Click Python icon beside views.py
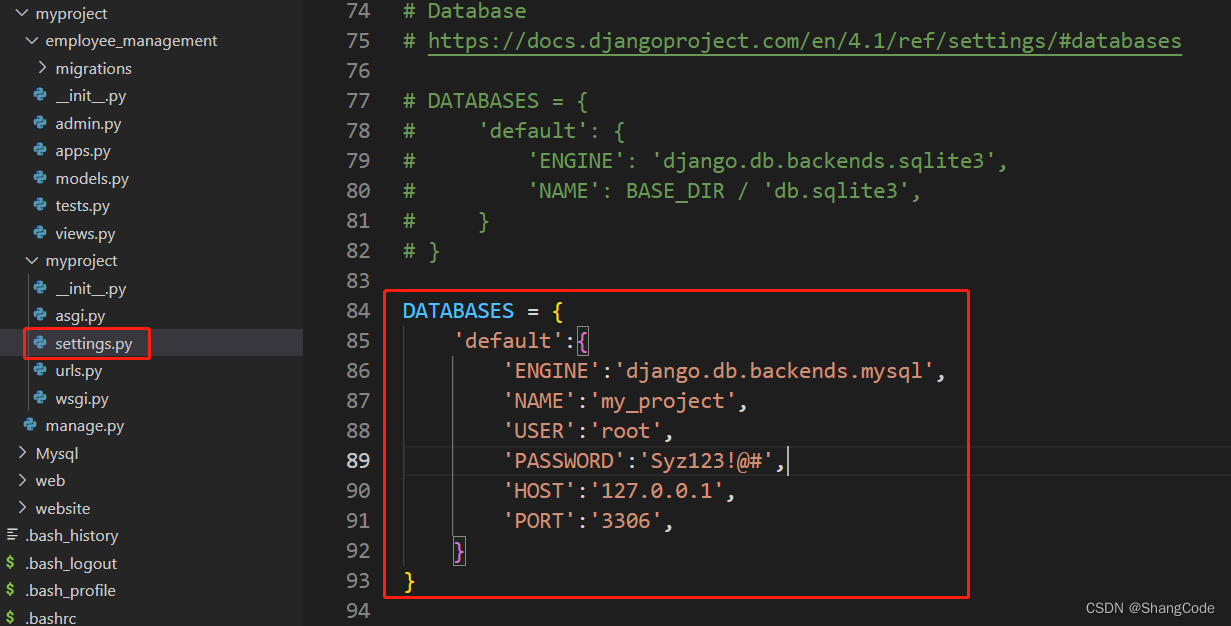The height and width of the screenshot is (626, 1231). (x=40, y=233)
